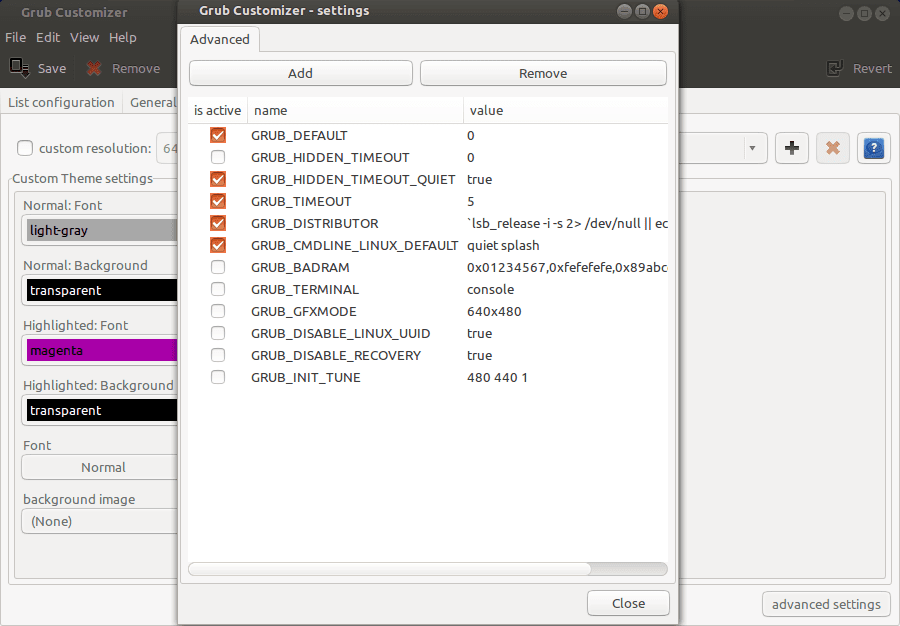Select the 640x480 value cell
The image size is (900, 626).
566,311
